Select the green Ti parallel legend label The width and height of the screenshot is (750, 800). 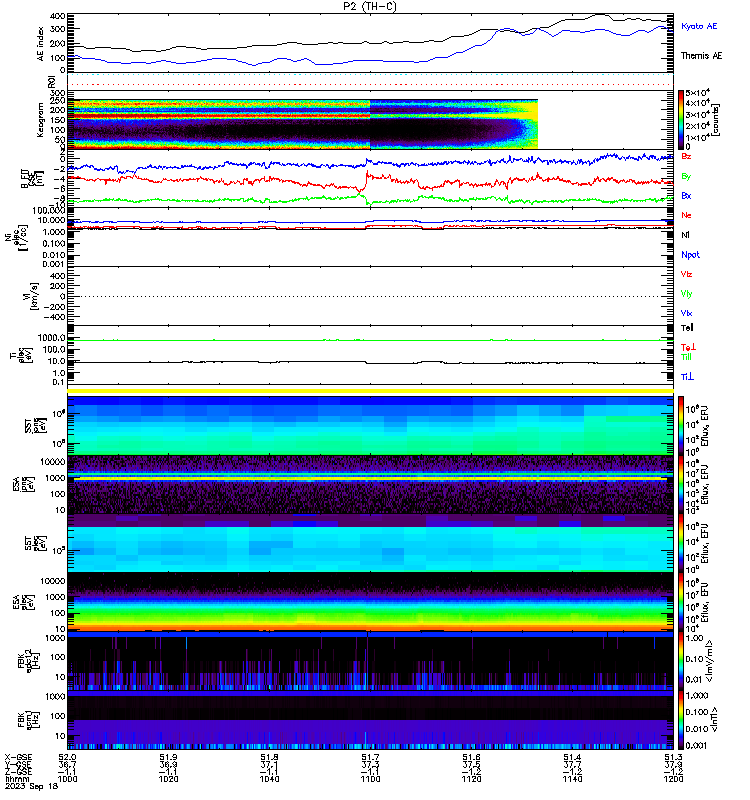[686, 357]
